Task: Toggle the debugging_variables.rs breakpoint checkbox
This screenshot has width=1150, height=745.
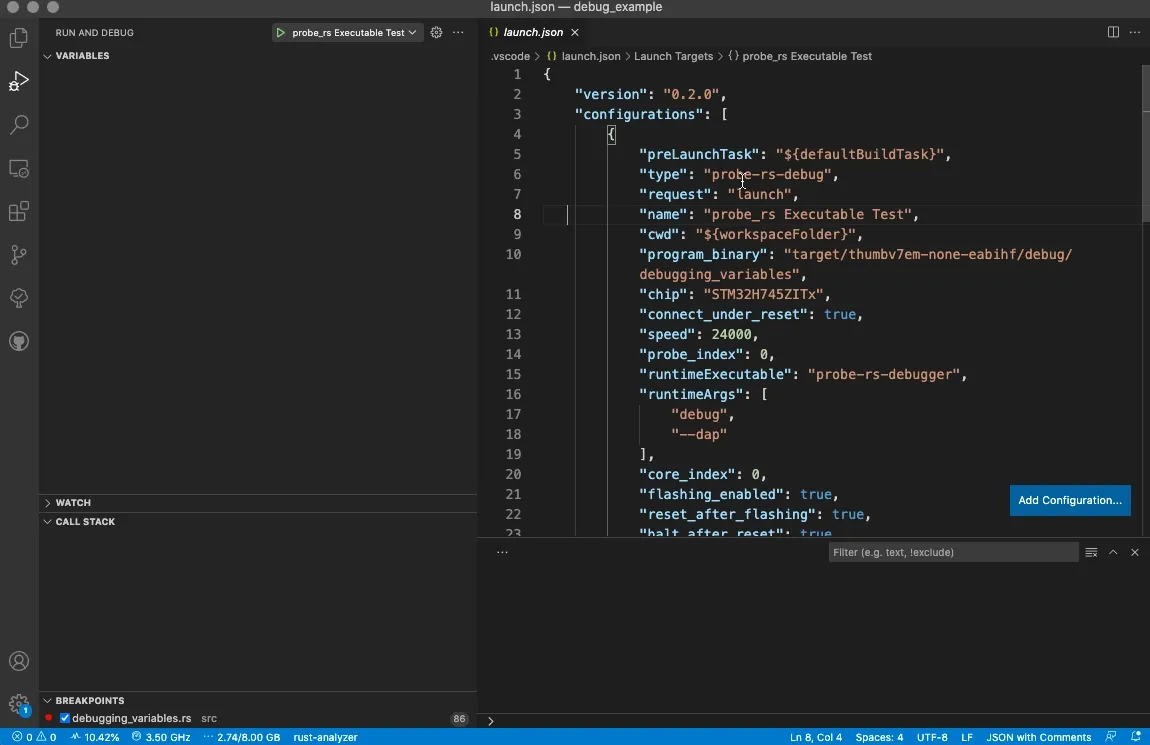Action: [x=65, y=718]
